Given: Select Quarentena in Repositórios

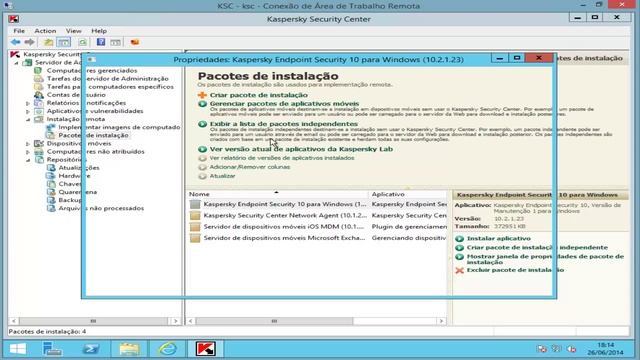Looking at the screenshot, I should [x=78, y=192].
